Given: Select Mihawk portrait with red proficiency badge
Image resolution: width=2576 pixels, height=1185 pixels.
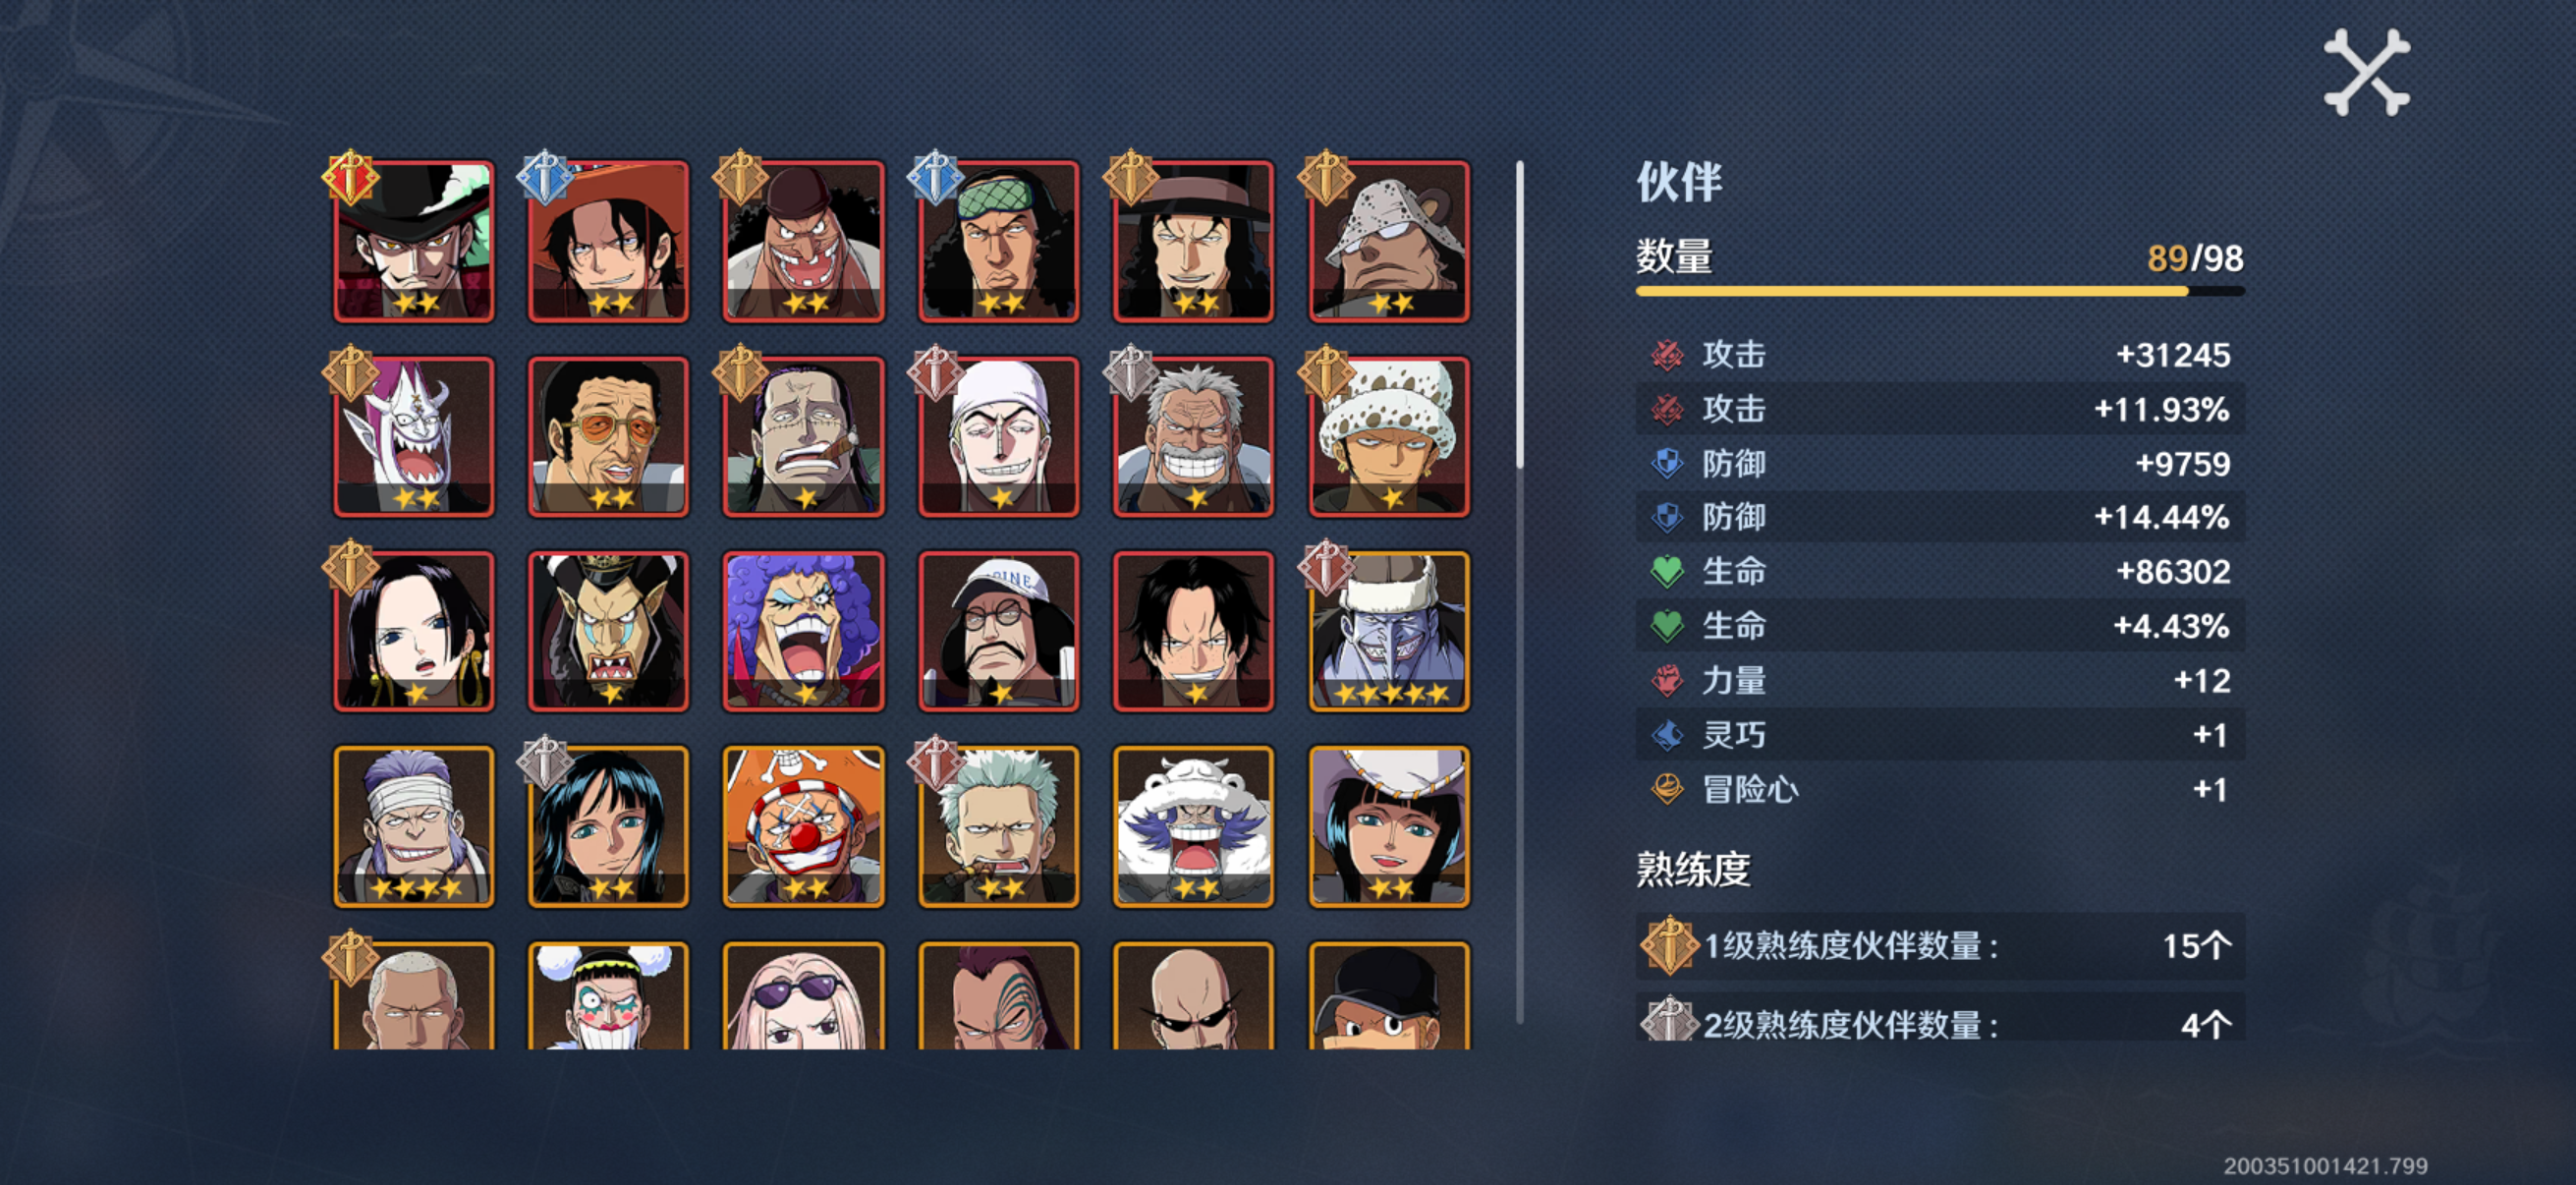Looking at the screenshot, I should [x=413, y=241].
